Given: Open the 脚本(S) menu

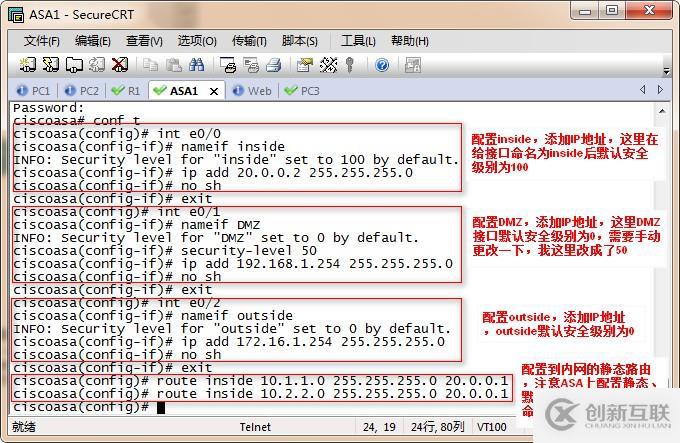Looking at the screenshot, I should click(300, 41).
